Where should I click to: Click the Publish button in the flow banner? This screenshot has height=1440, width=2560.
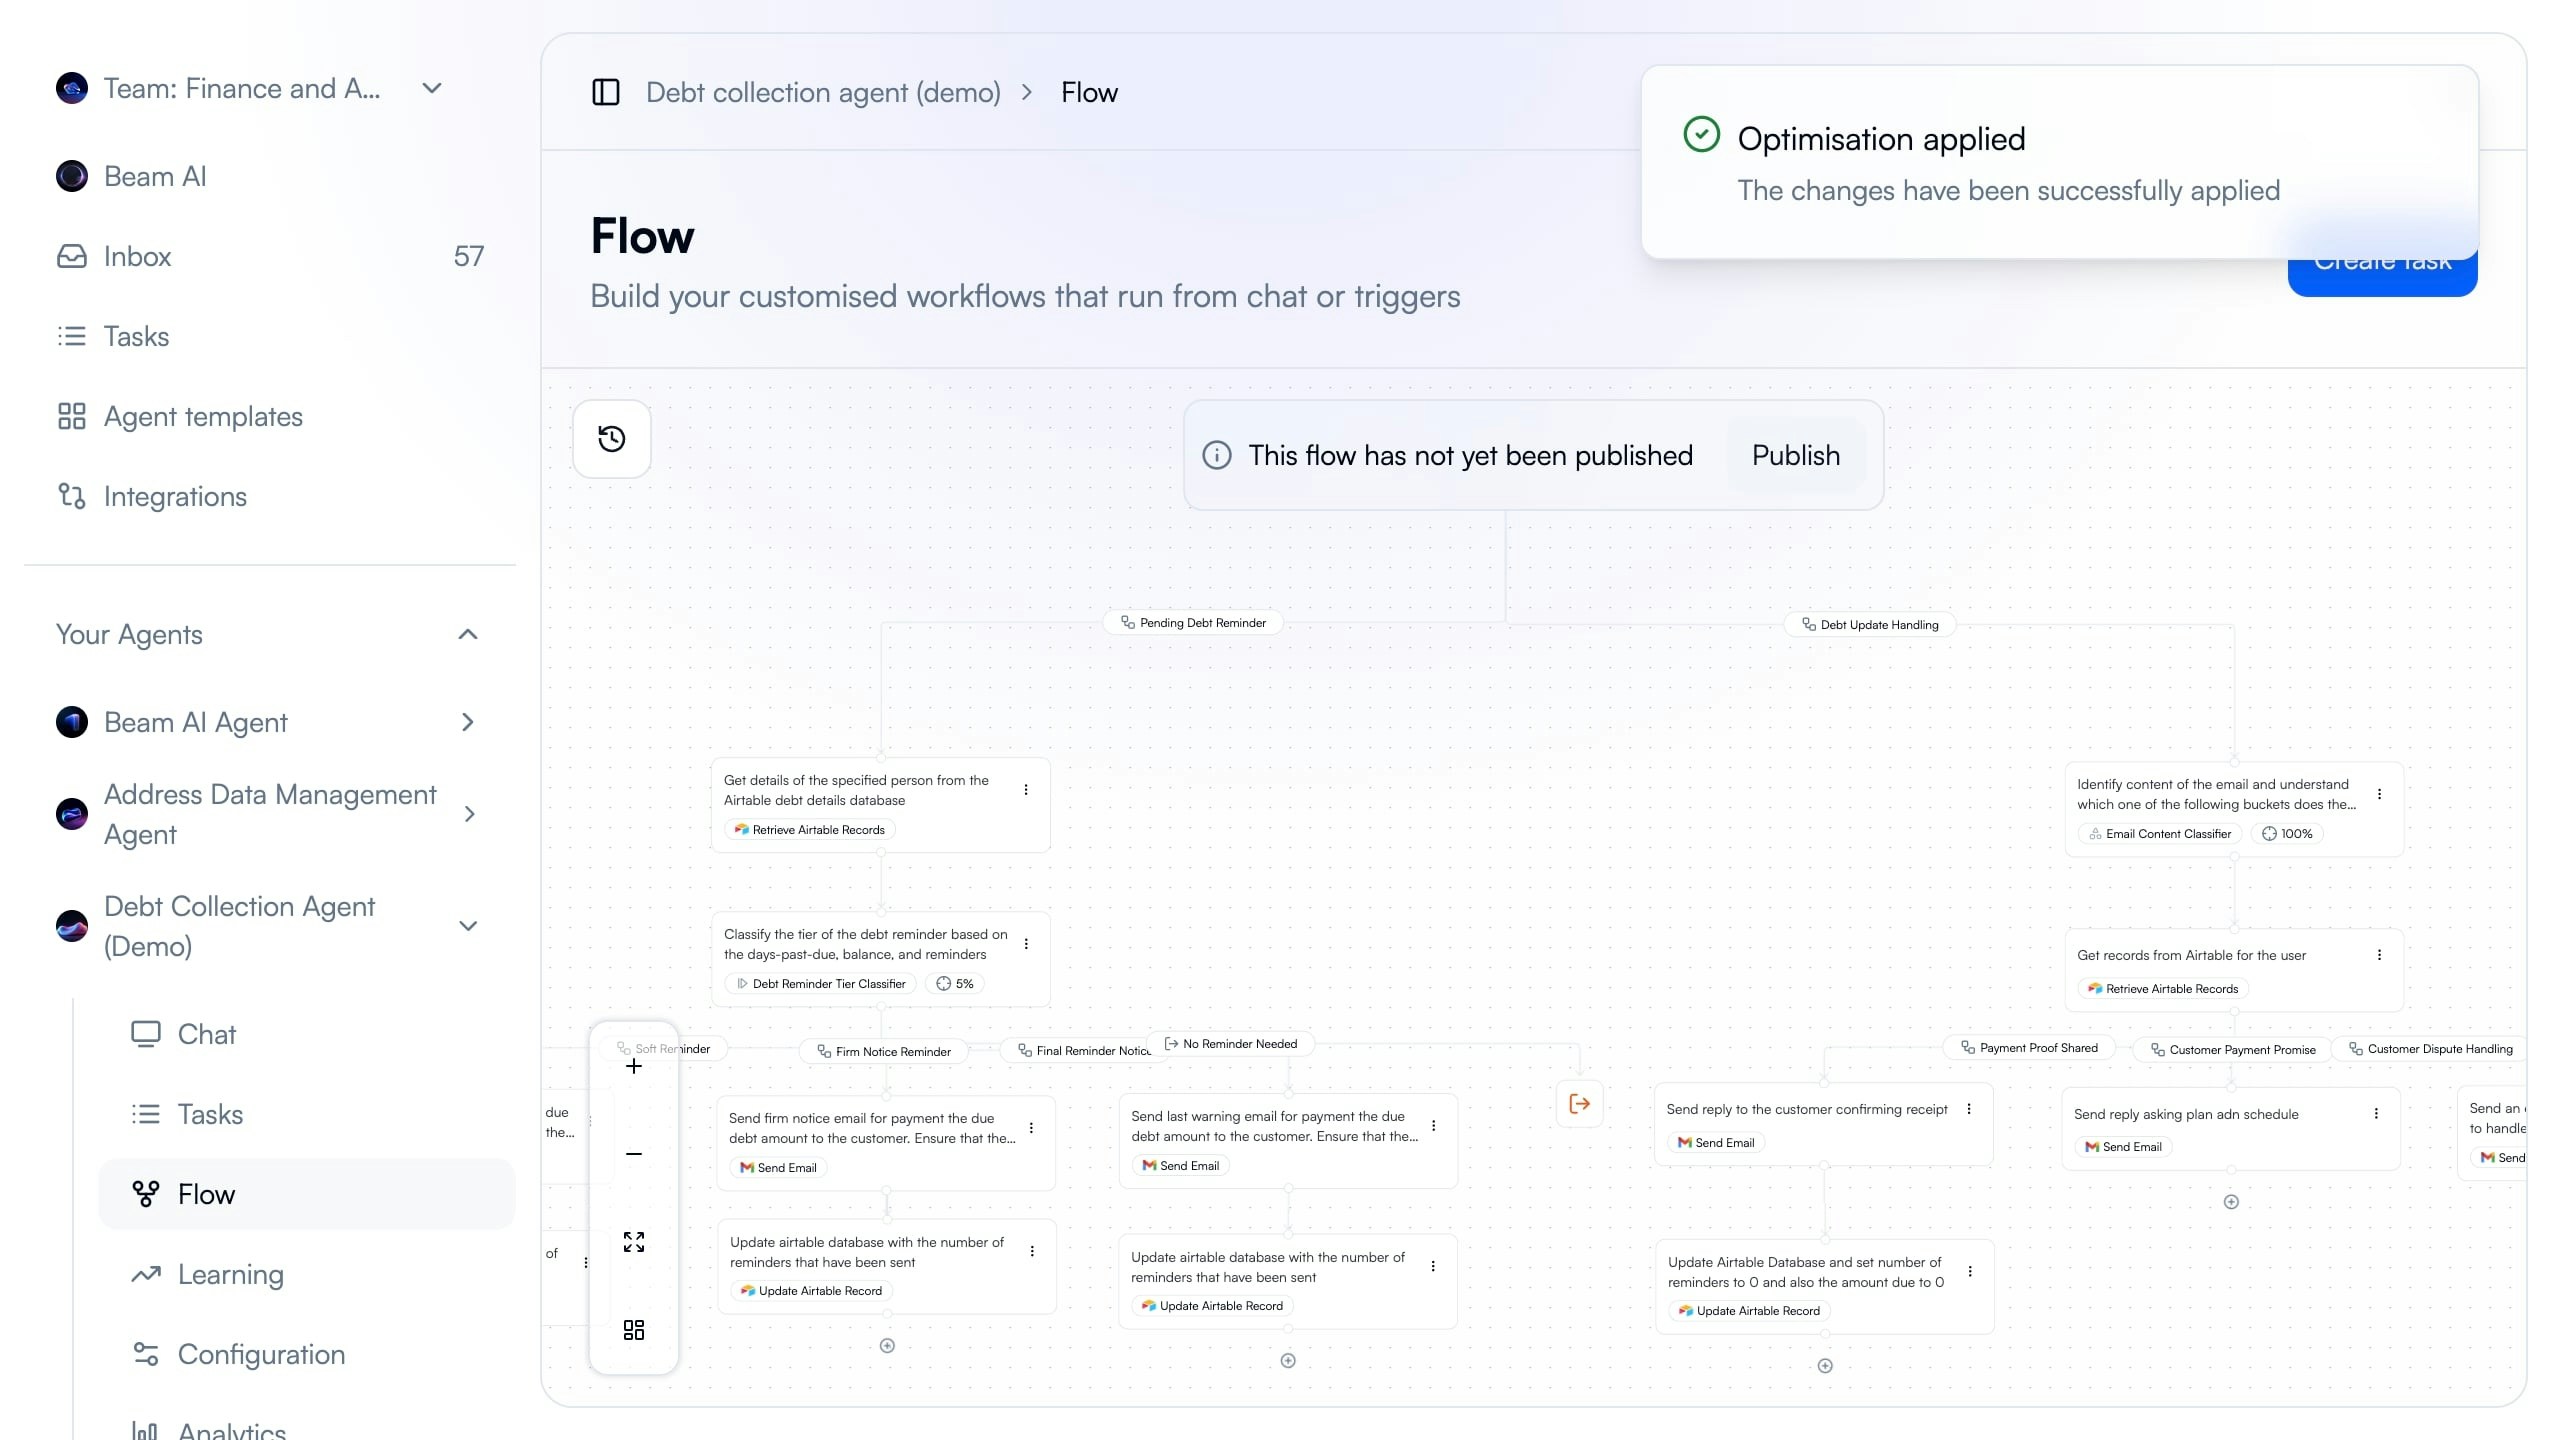click(1795, 455)
